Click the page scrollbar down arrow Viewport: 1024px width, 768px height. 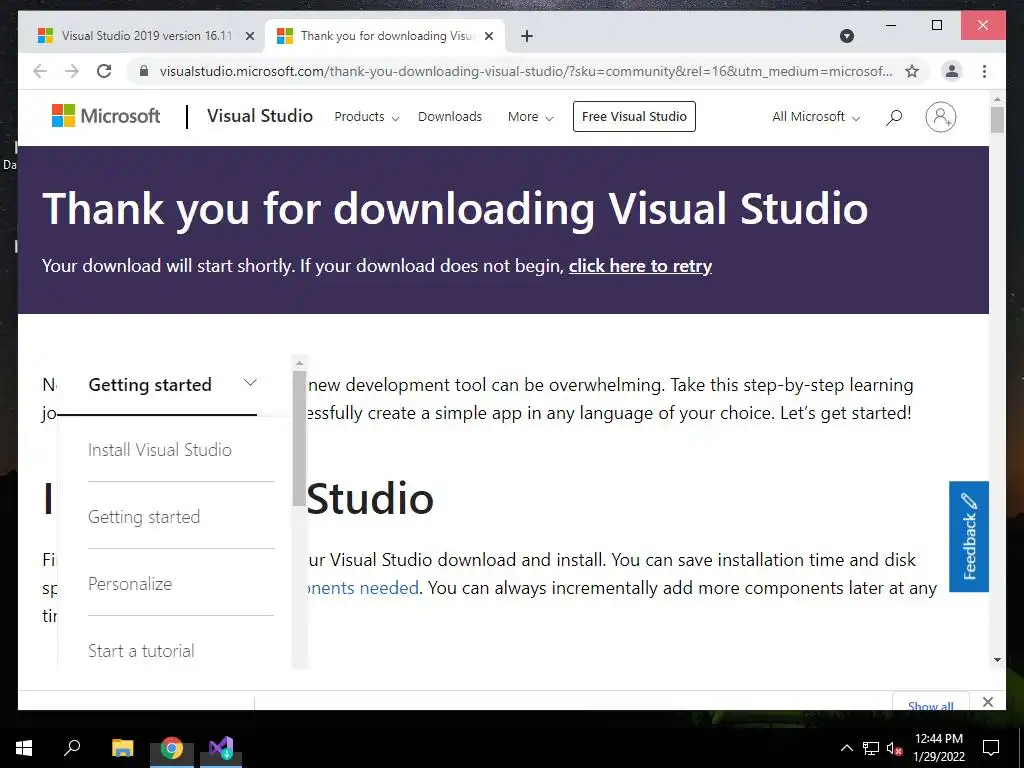point(997,660)
